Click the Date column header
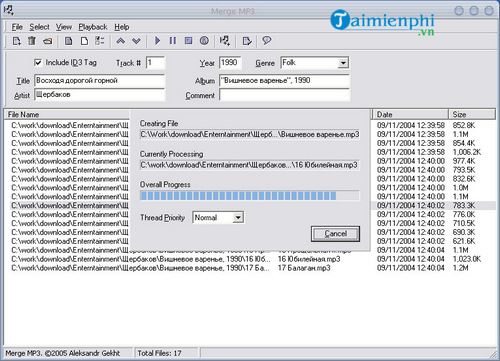Viewport: 500px width, 361px height. [x=410, y=114]
